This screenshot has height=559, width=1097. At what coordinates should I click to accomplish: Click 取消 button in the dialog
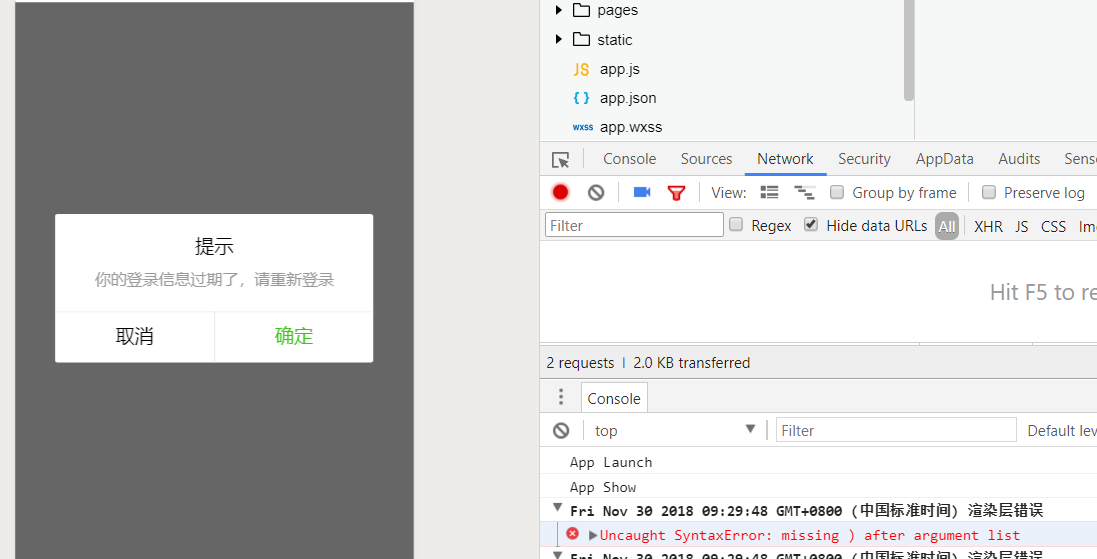click(x=135, y=337)
